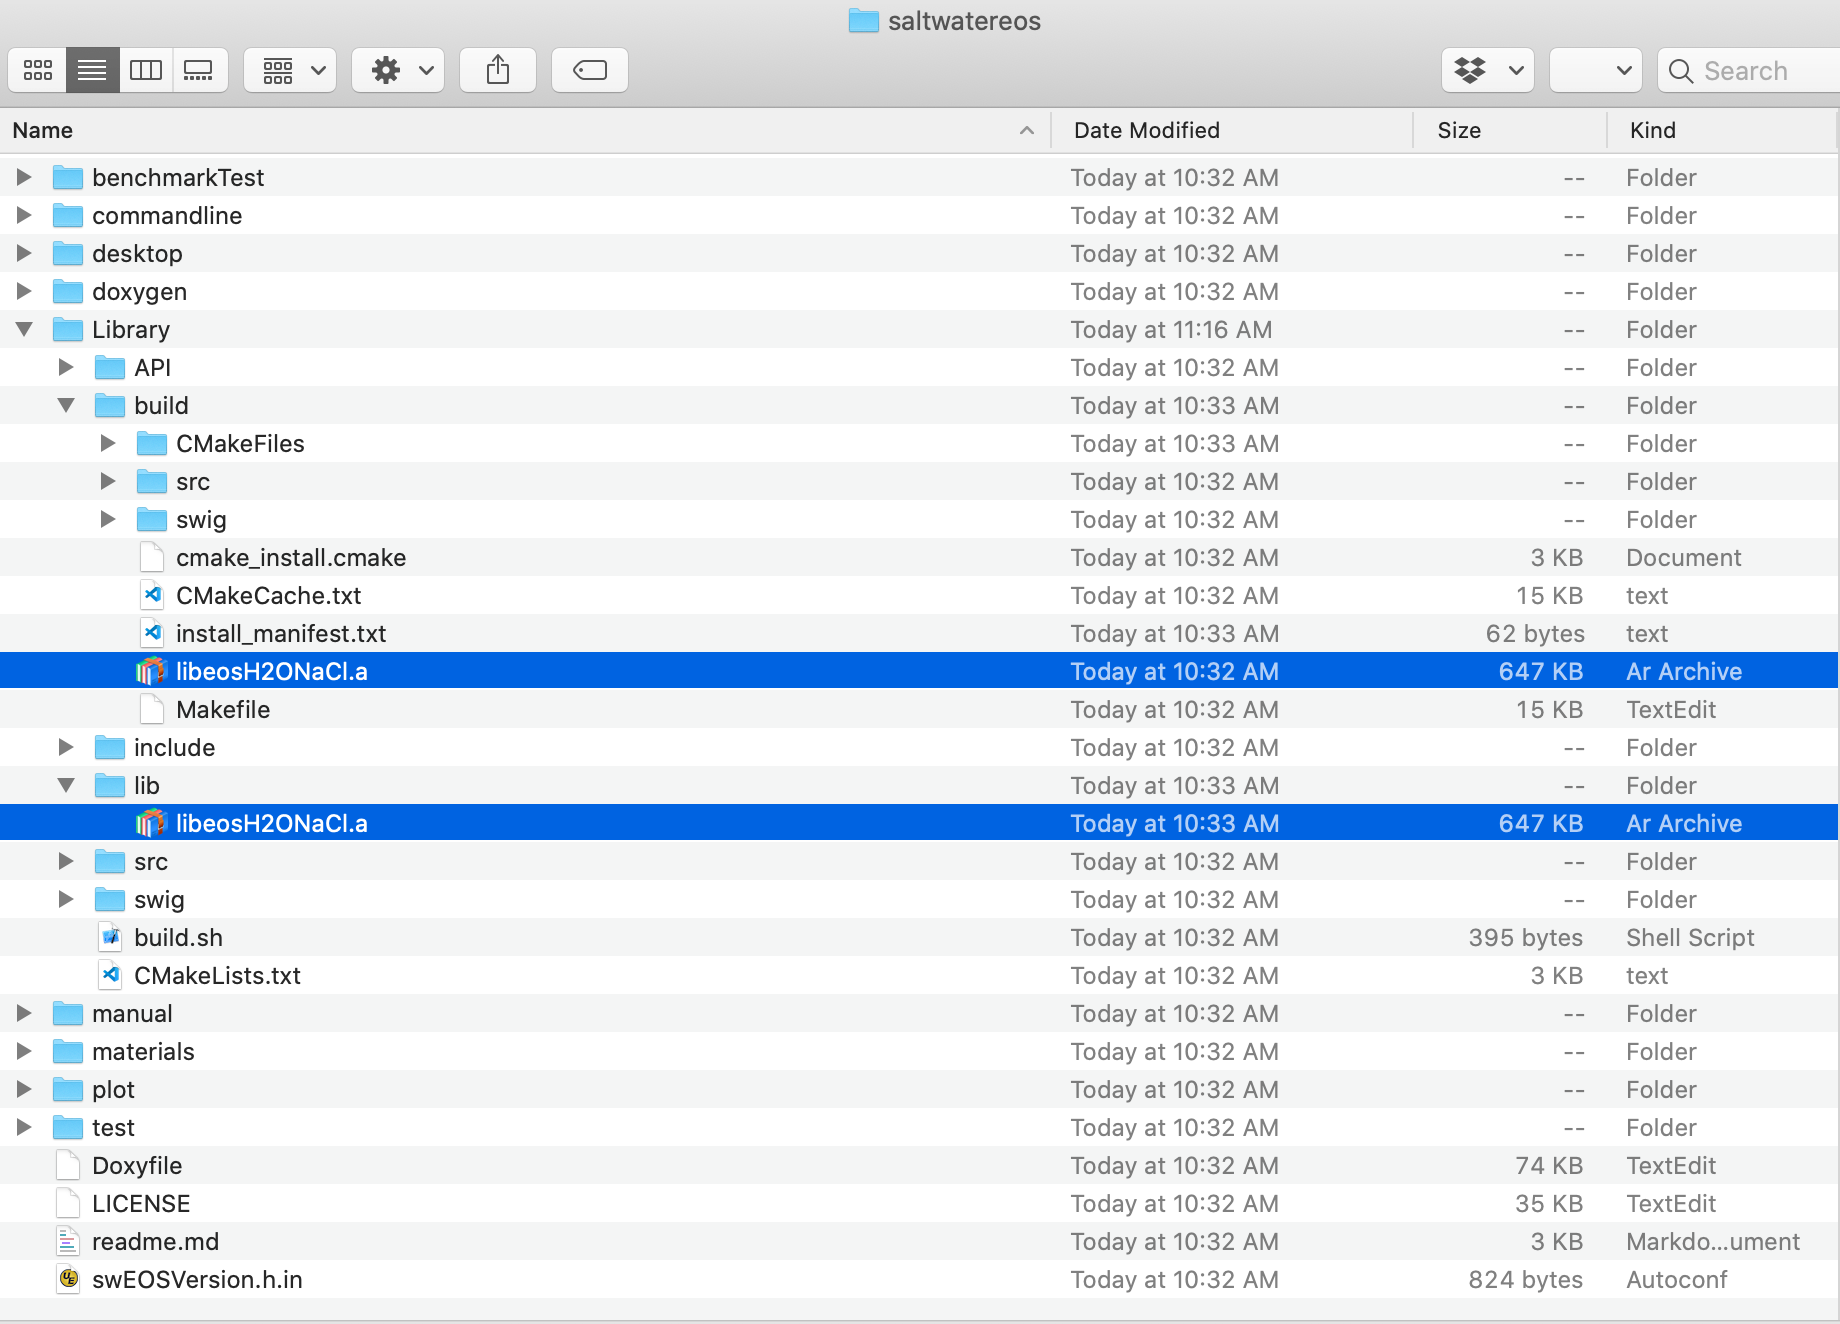Image resolution: width=1840 pixels, height=1324 pixels.
Task: Click the CMakeFiles folder icon
Action: pos(152,443)
